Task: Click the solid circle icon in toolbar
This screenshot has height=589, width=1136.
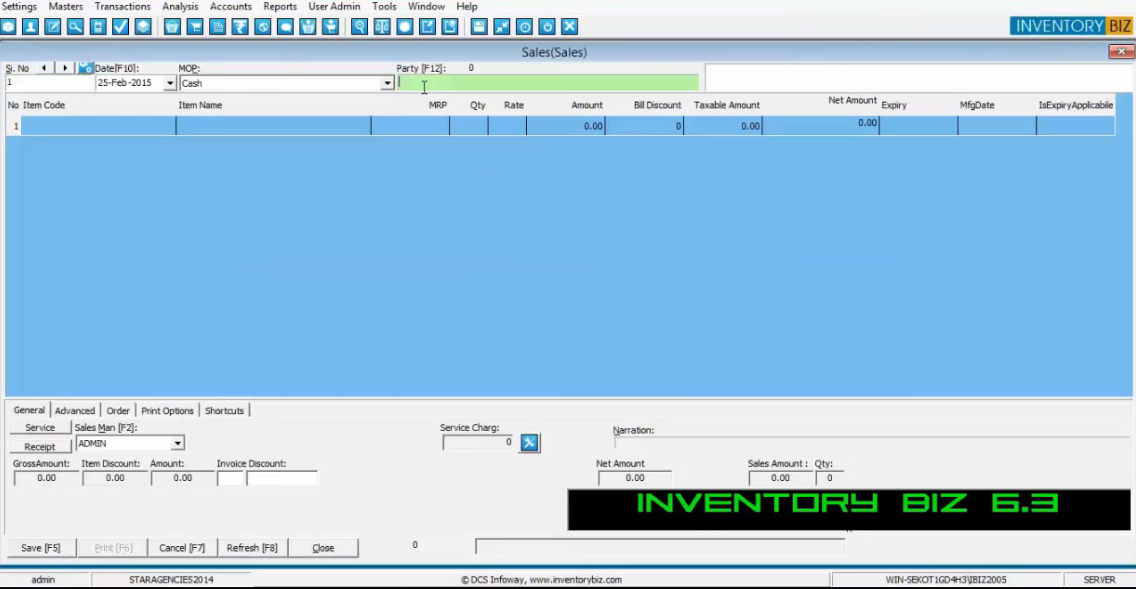Action: 404,27
